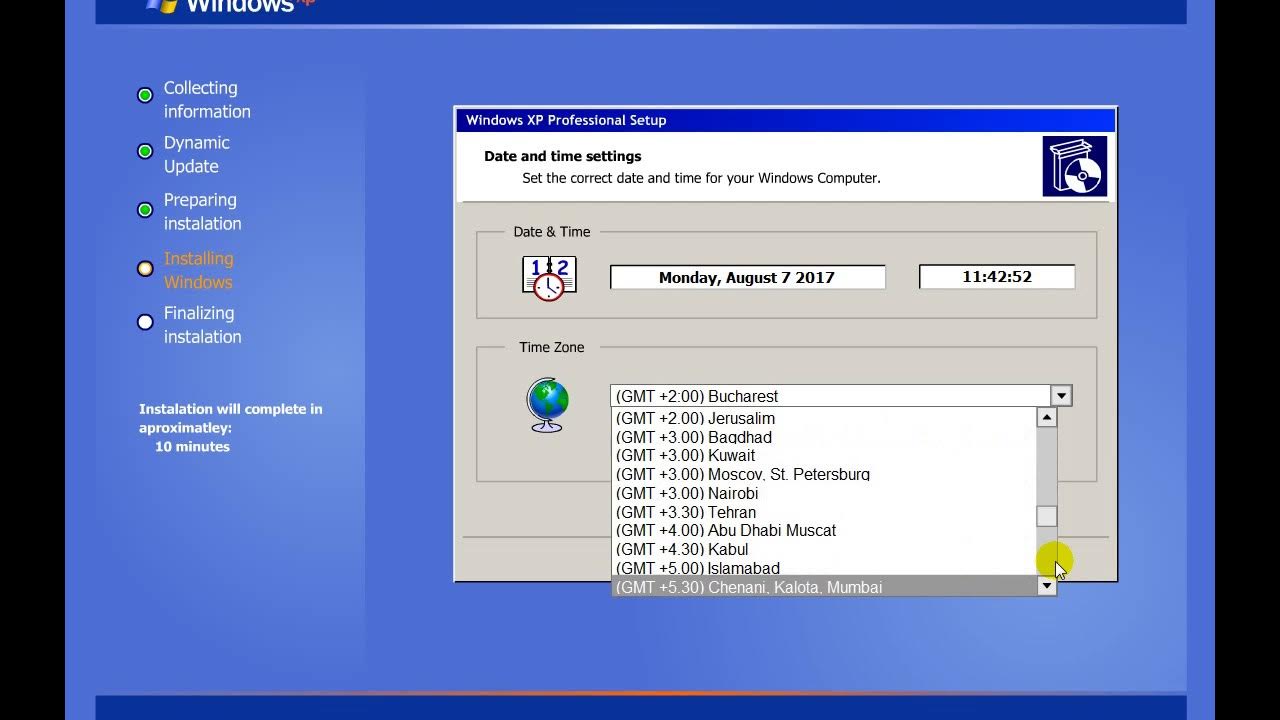
Task: Select (GMT +4.00) Abu Dhabi Muscat
Action: pyautogui.click(x=824, y=530)
